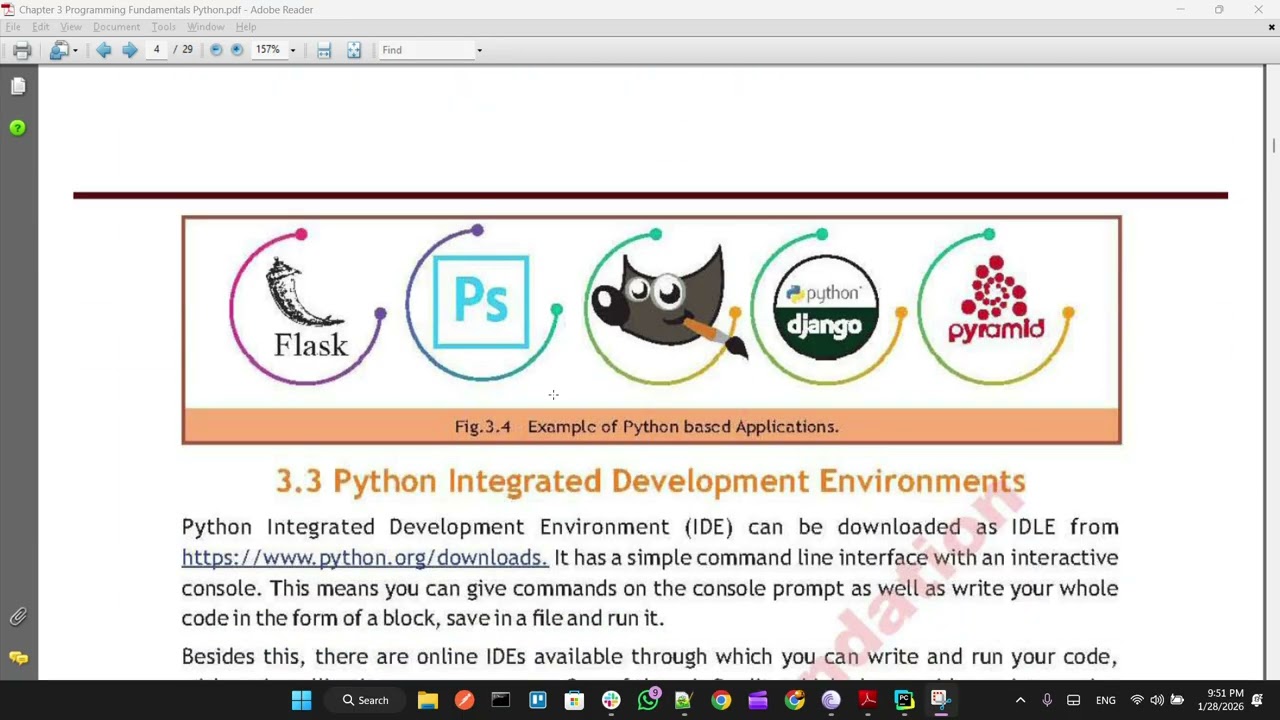Open the Wi-Fi network tray icon

point(1137,700)
